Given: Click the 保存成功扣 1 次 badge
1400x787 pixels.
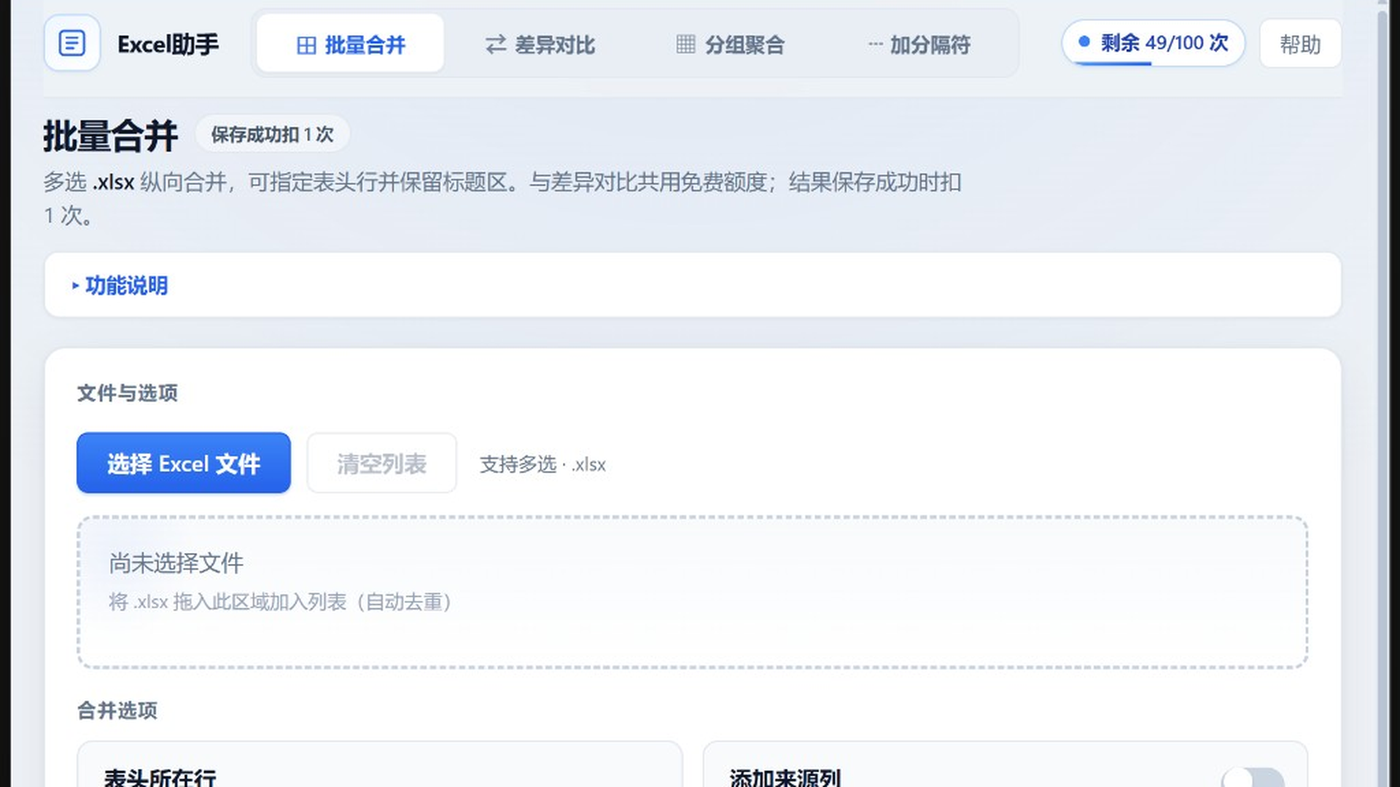Looking at the screenshot, I should (272, 134).
